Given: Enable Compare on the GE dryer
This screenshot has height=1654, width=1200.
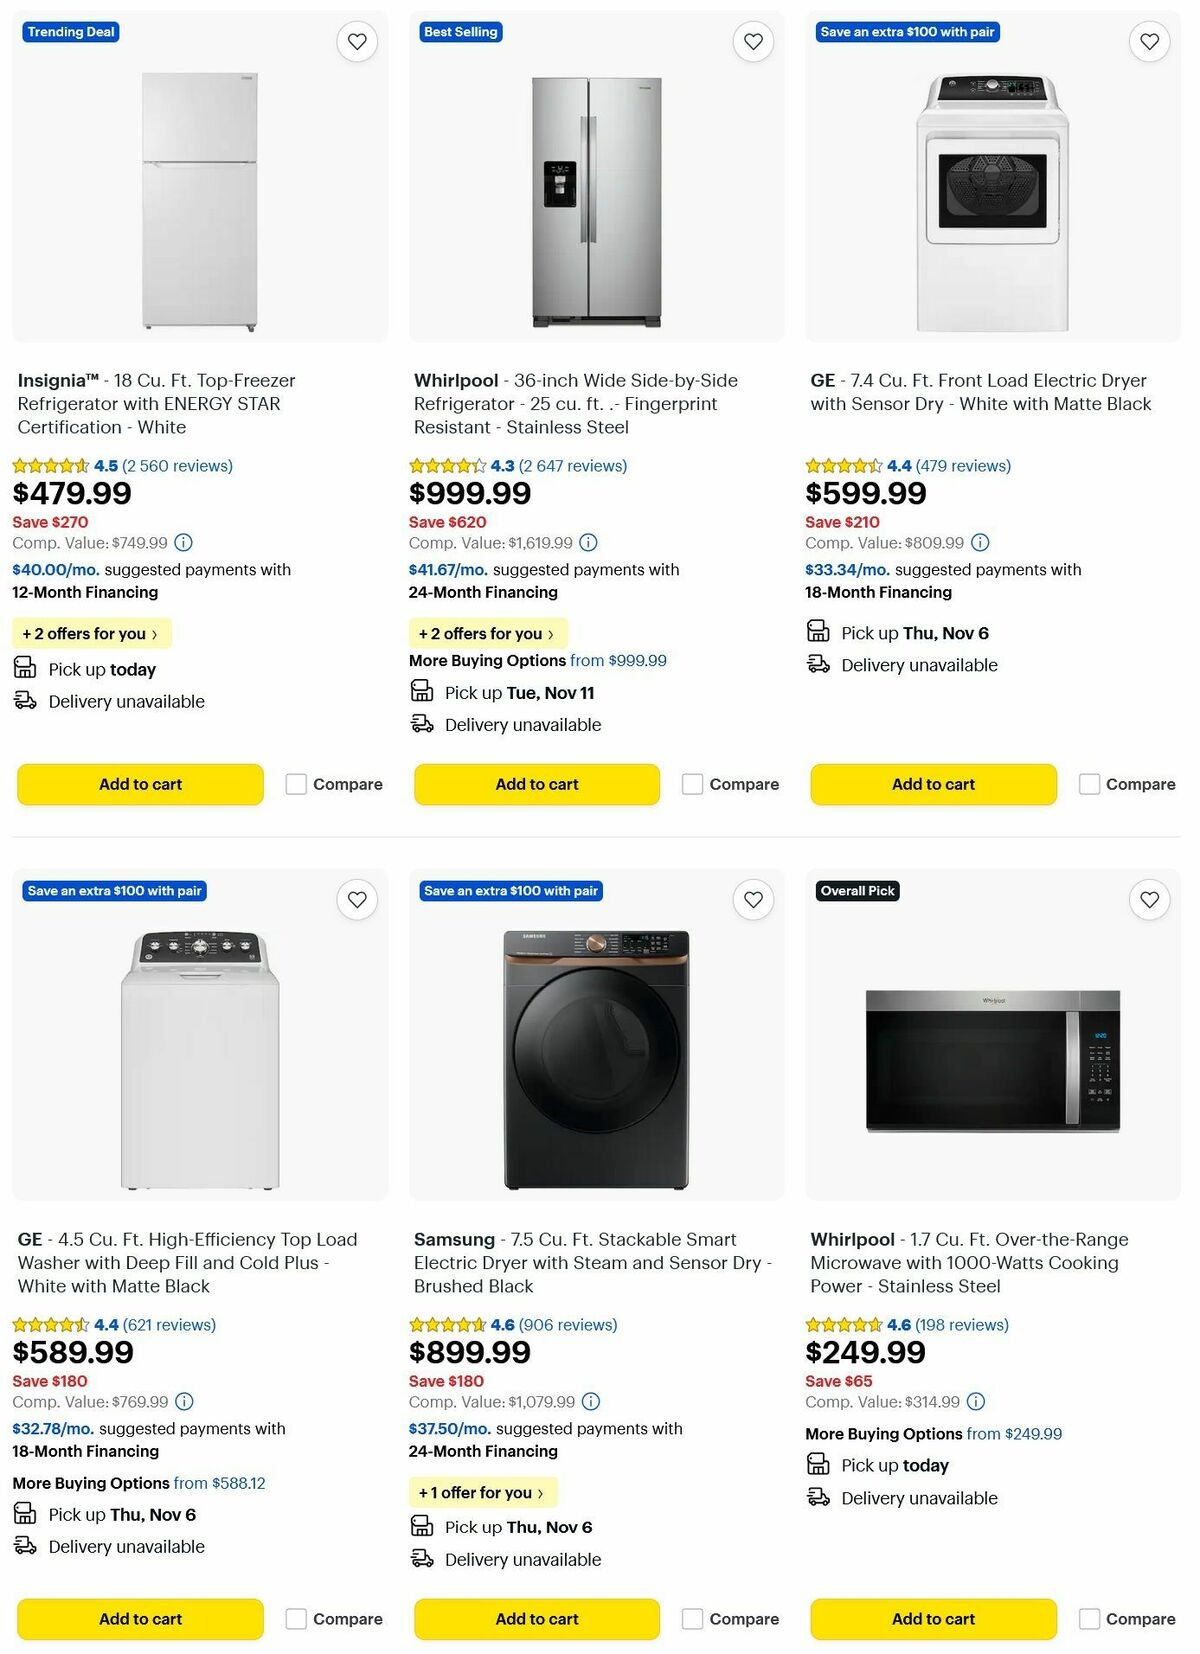Looking at the screenshot, I should pyautogui.click(x=1089, y=784).
